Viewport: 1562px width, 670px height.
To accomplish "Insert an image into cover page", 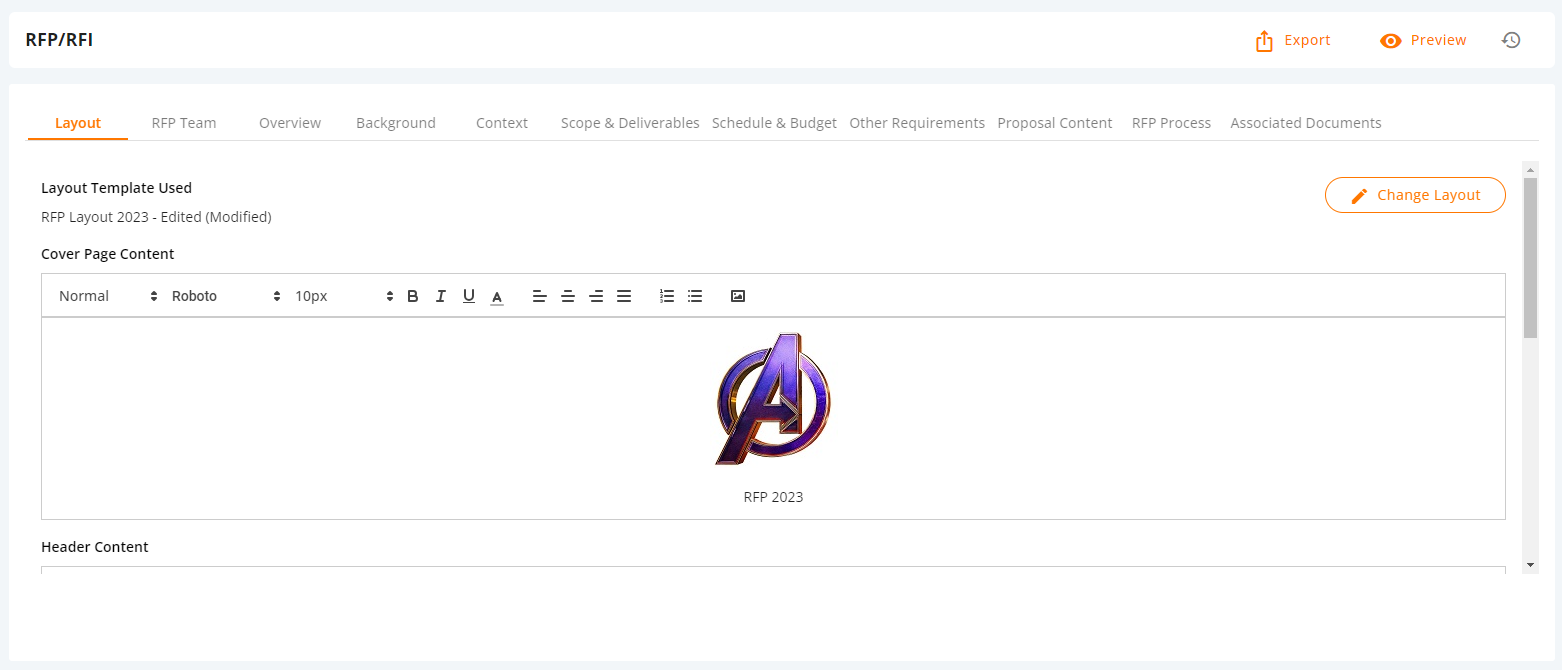I will [x=738, y=296].
